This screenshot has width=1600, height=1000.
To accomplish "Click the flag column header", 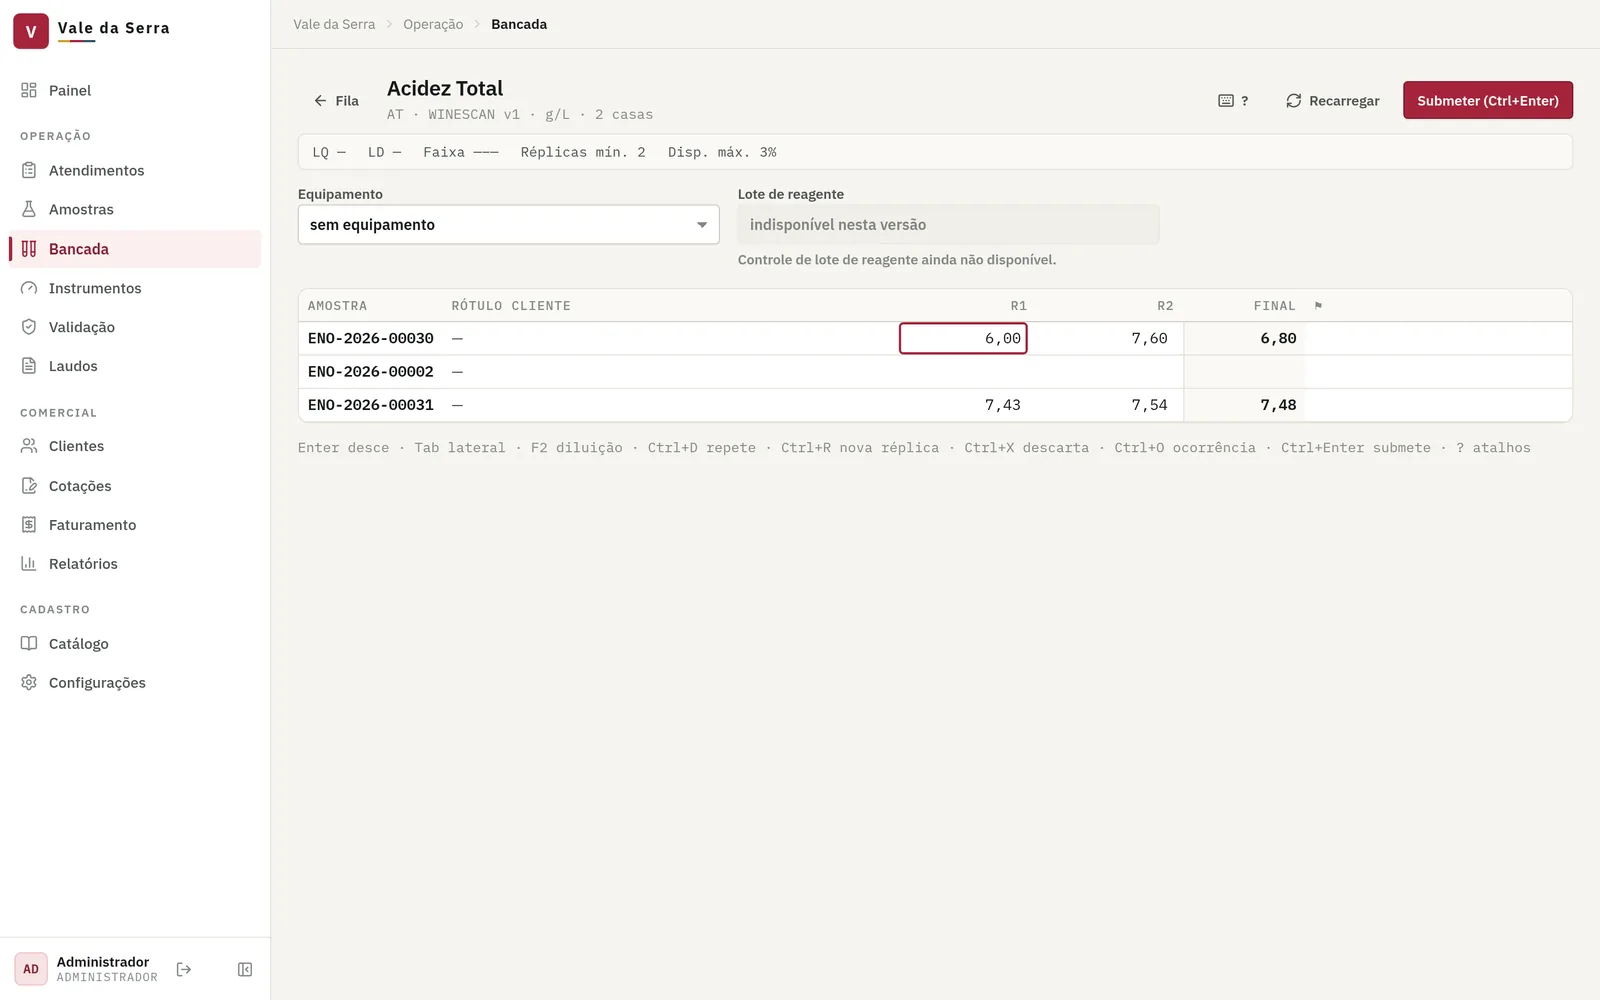I will click(x=1318, y=306).
